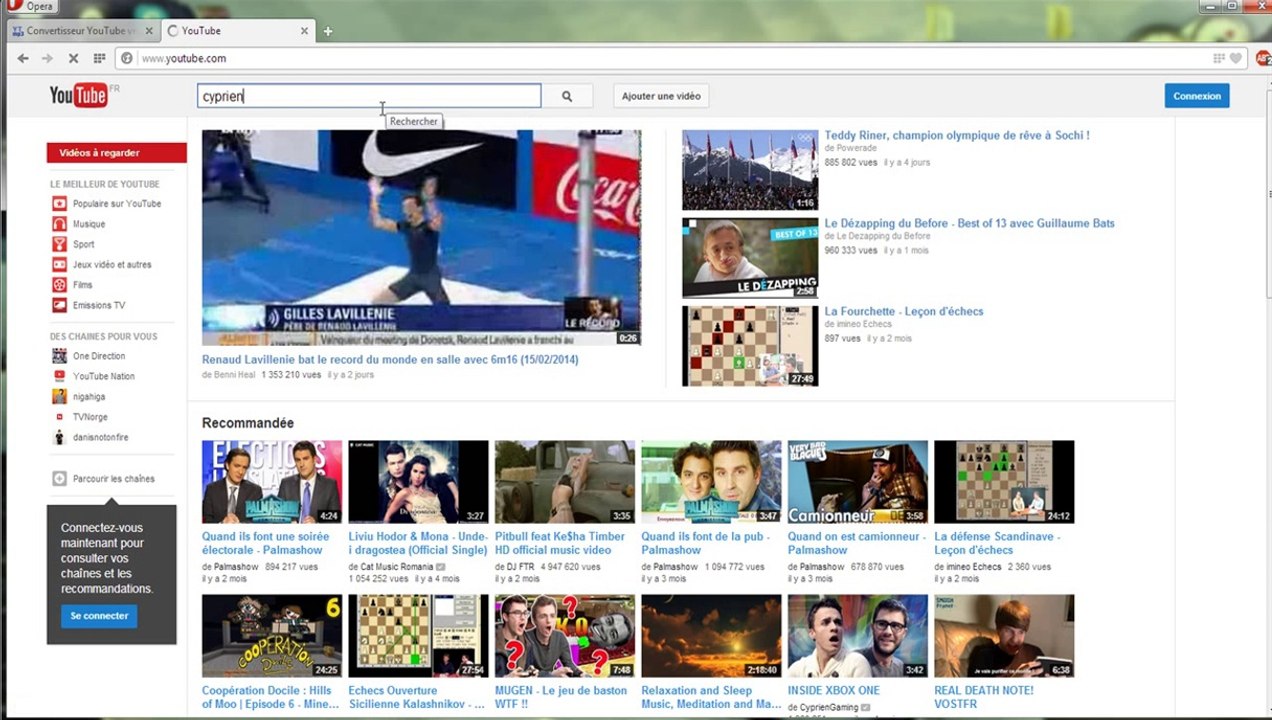The width and height of the screenshot is (1272, 720).
Task: Open the Opera menu button
Action: tap(30, 7)
